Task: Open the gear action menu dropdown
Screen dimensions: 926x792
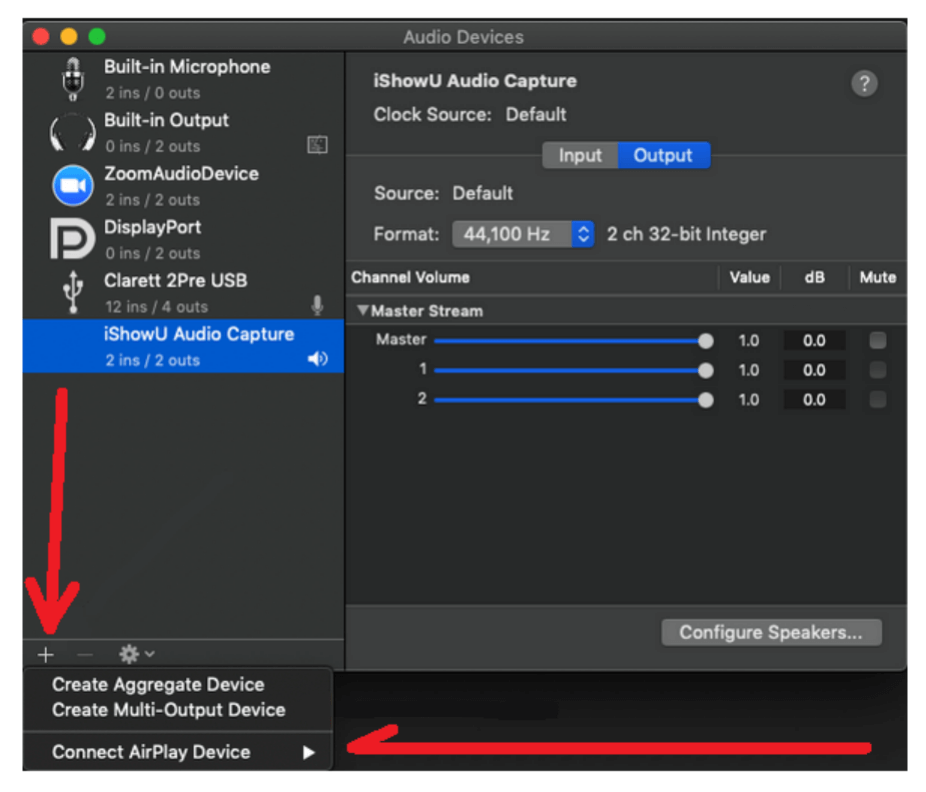Action: 136,654
